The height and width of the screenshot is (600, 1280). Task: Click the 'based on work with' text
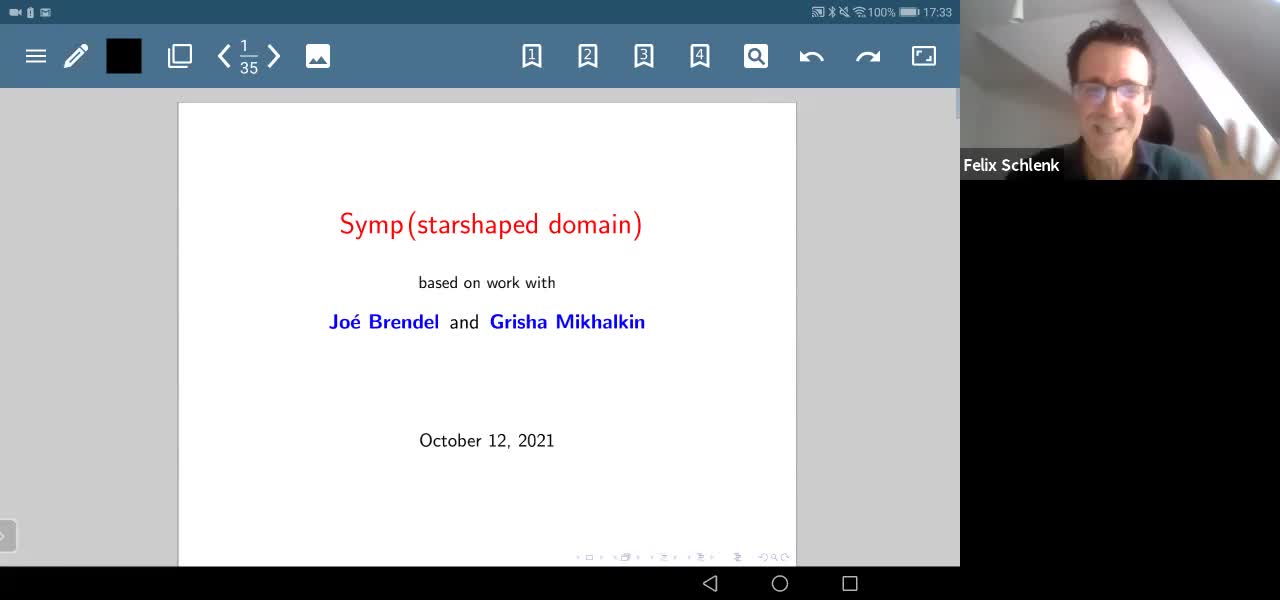pyautogui.click(x=487, y=283)
